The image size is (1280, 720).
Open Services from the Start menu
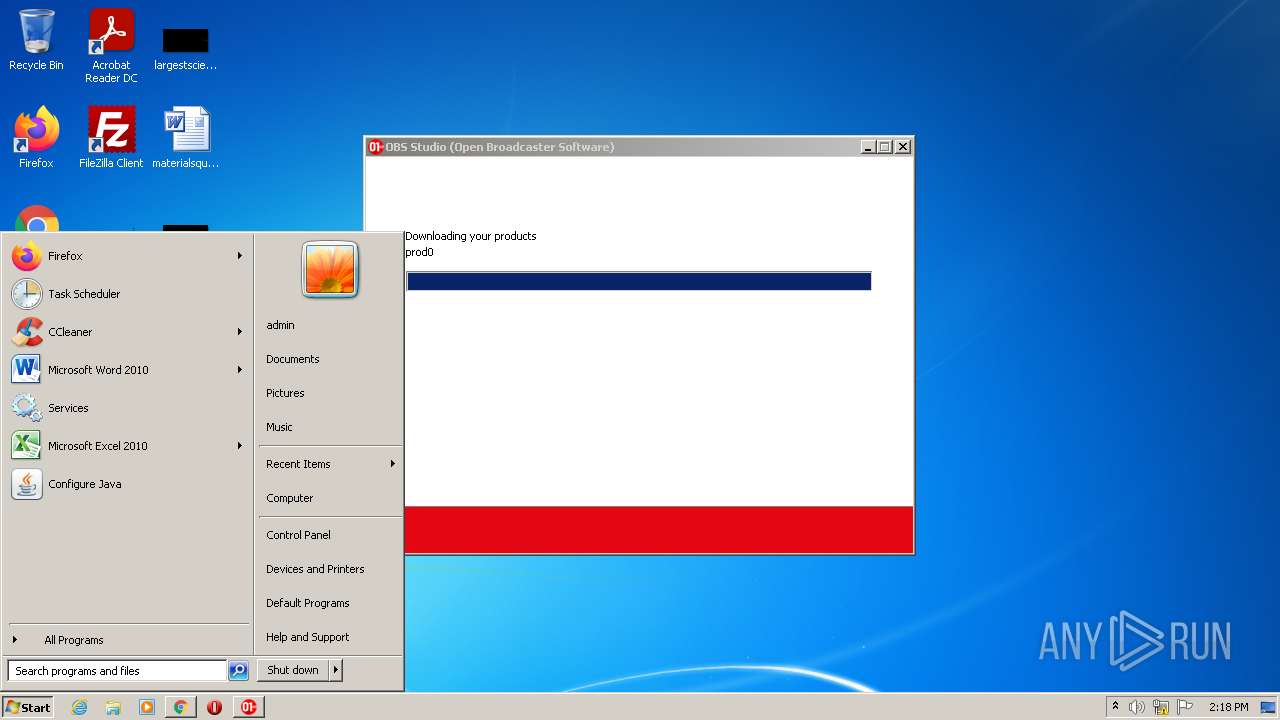126,408
